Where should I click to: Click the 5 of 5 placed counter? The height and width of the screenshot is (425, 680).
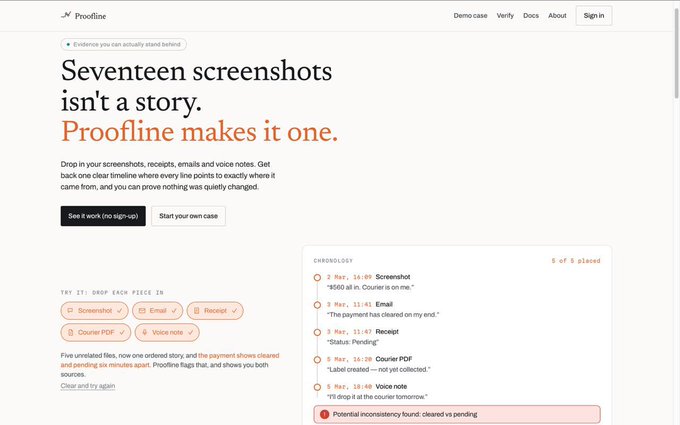click(x=576, y=261)
